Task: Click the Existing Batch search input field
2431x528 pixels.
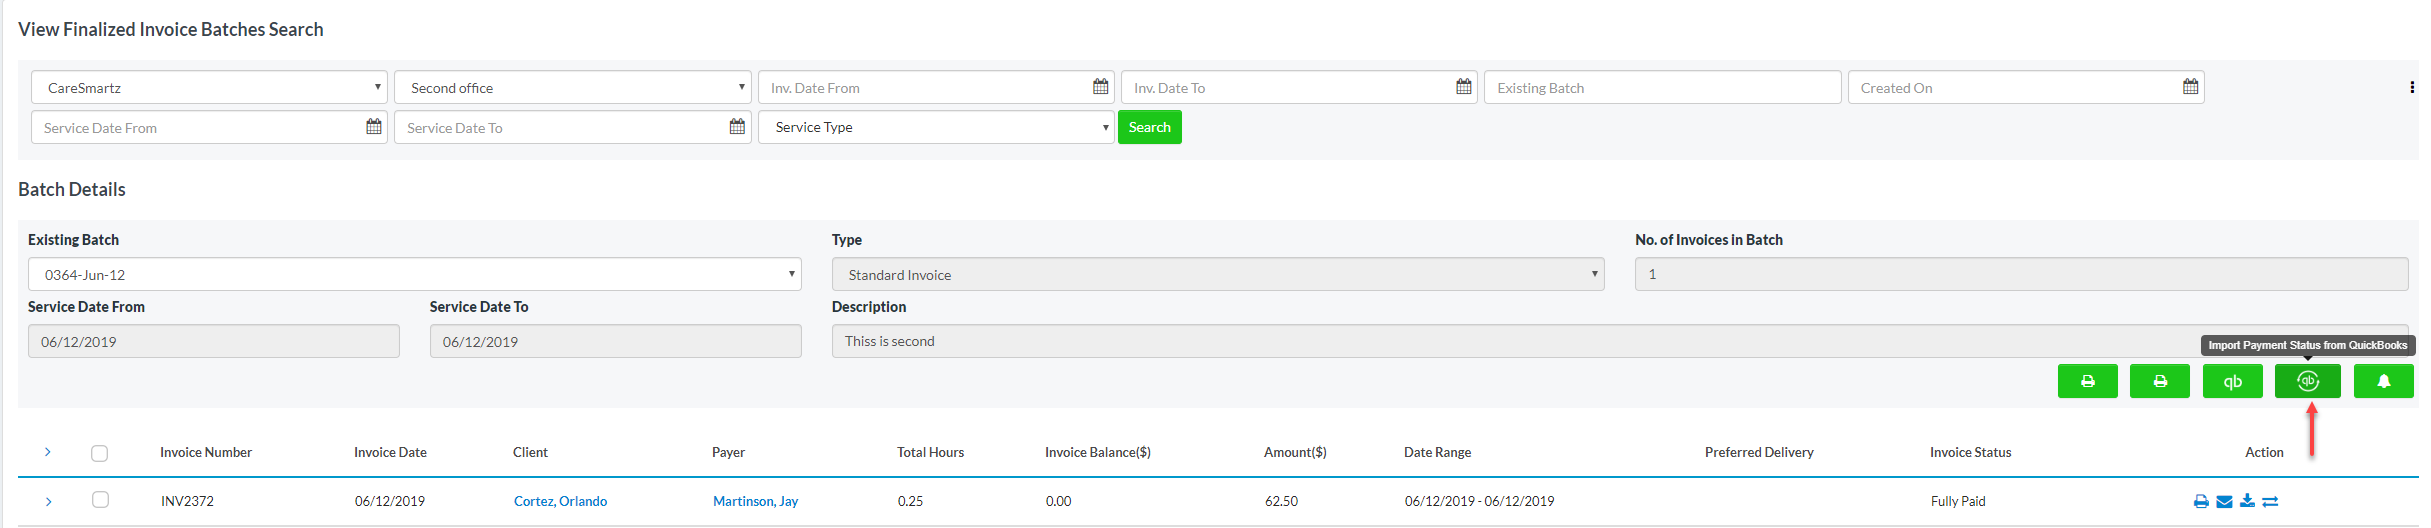Action: [1661, 88]
